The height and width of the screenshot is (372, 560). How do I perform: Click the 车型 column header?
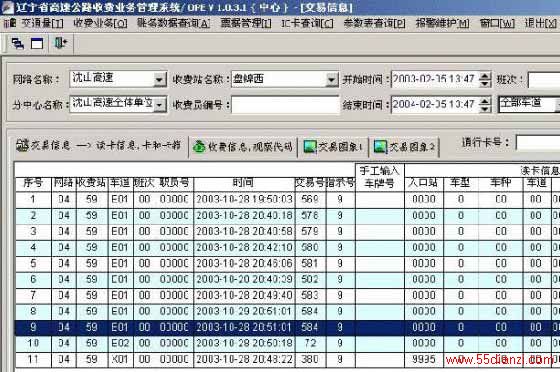pos(460,183)
